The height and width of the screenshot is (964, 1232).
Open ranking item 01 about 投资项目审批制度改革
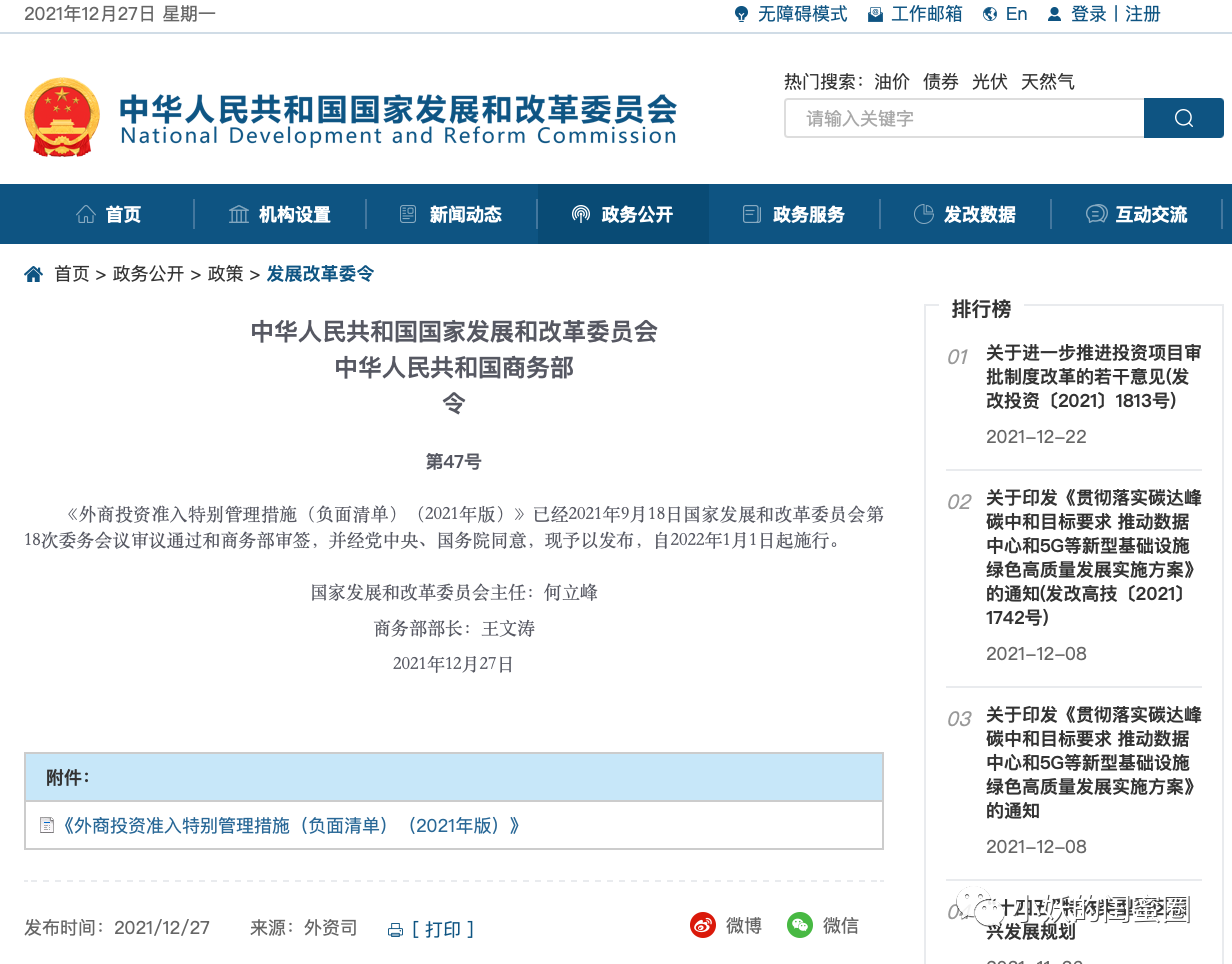1093,377
